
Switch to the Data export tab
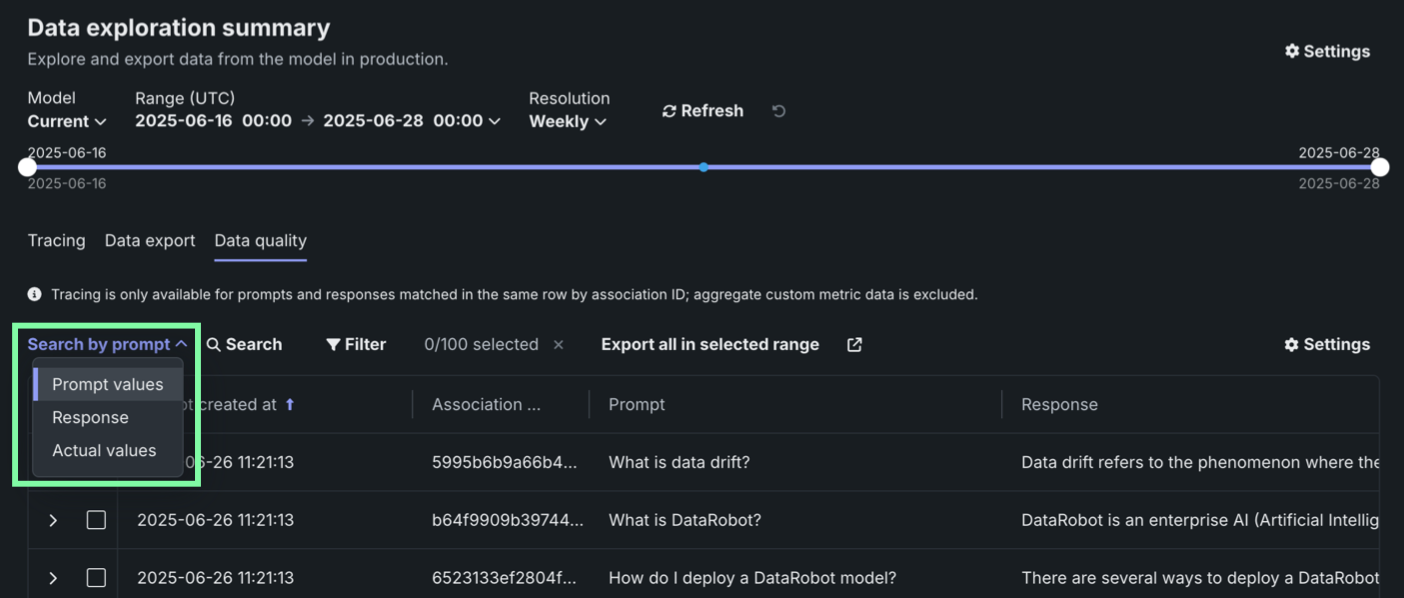click(x=150, y=240)
